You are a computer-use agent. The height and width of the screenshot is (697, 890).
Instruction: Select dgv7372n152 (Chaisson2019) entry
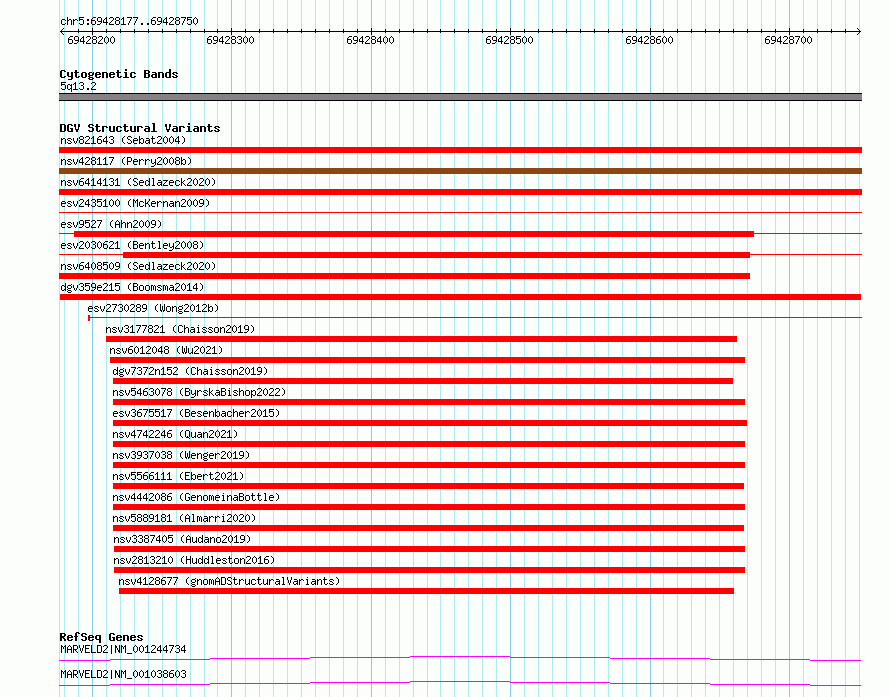coord(190,371)
